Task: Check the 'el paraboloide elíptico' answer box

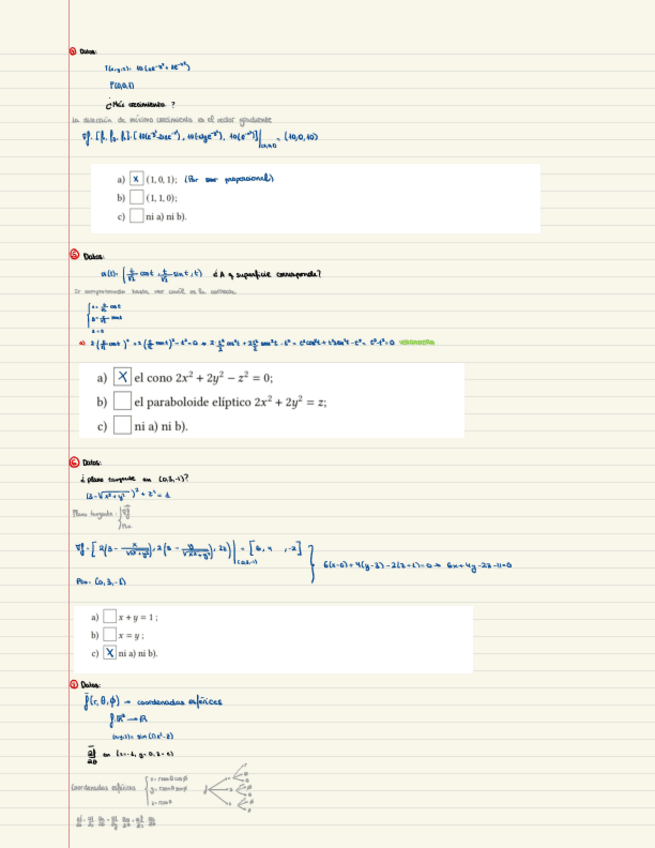Action: pos(122,401)
